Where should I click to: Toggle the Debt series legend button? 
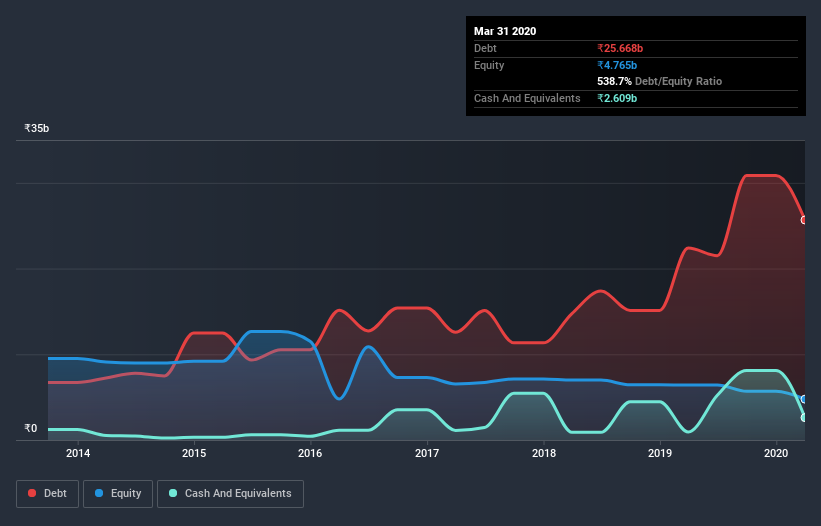pyautogui.click(x=47, y=494)
